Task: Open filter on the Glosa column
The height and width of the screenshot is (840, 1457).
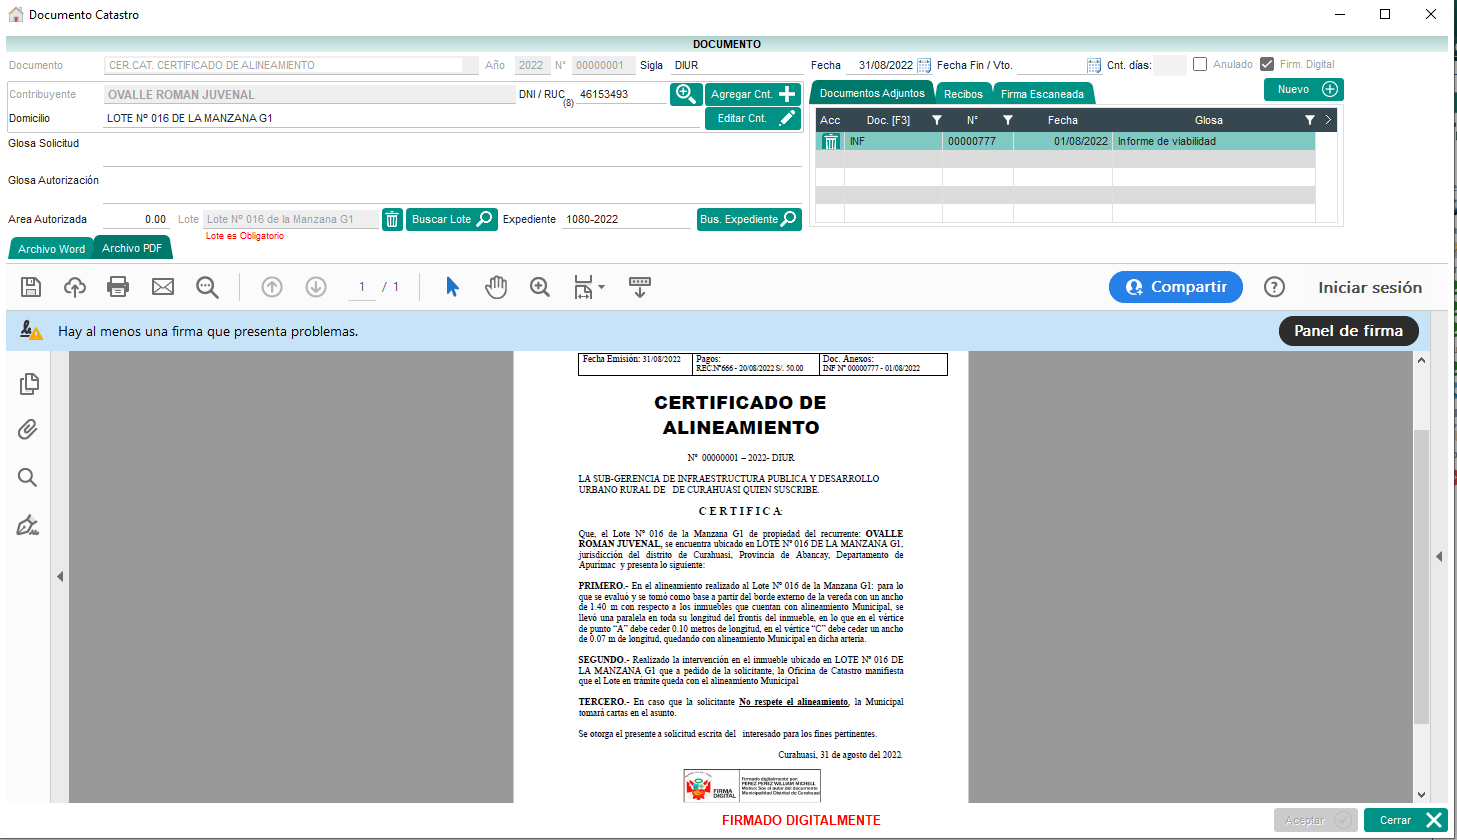Action: click(1309, 120)
